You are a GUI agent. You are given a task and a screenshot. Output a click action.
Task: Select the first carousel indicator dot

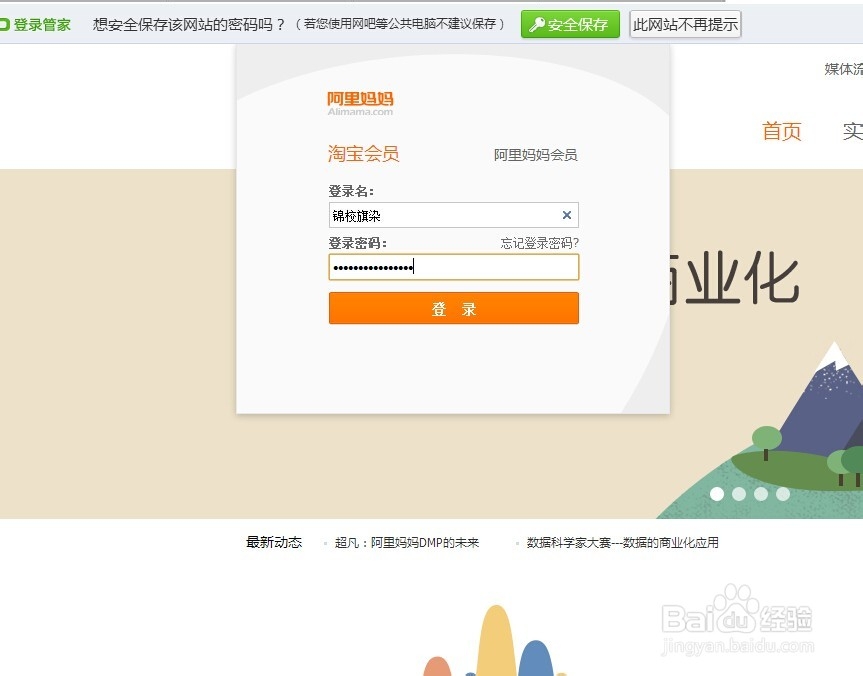[717, 494]
